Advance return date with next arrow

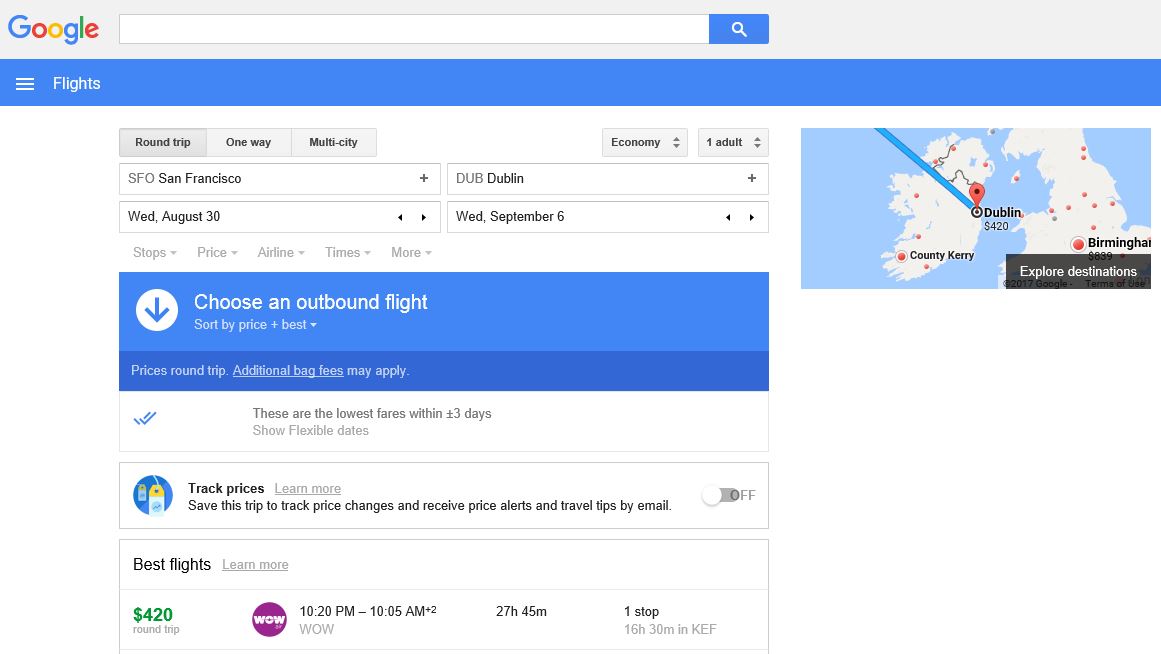(752, 217)
